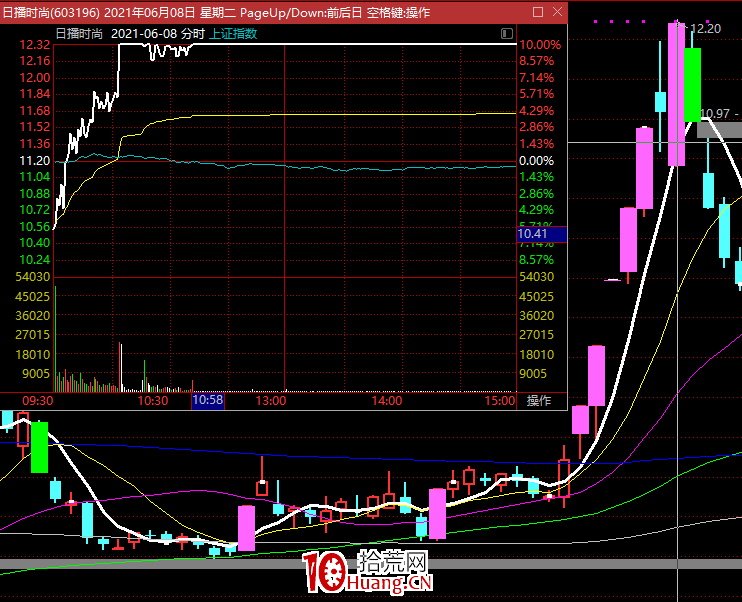Image resolution: width=742 pixels, height=602 pixels.
Task: Click the 8.57% red percentage label
Action: (x=536, y=61)
